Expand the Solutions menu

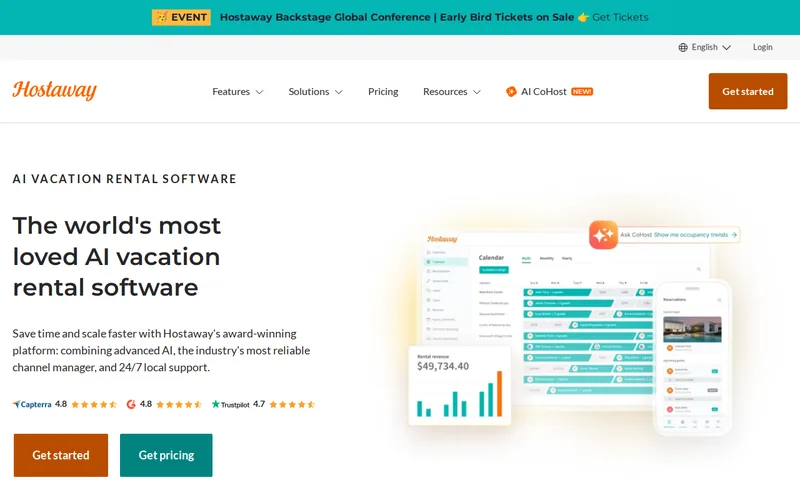pos(315,92)
